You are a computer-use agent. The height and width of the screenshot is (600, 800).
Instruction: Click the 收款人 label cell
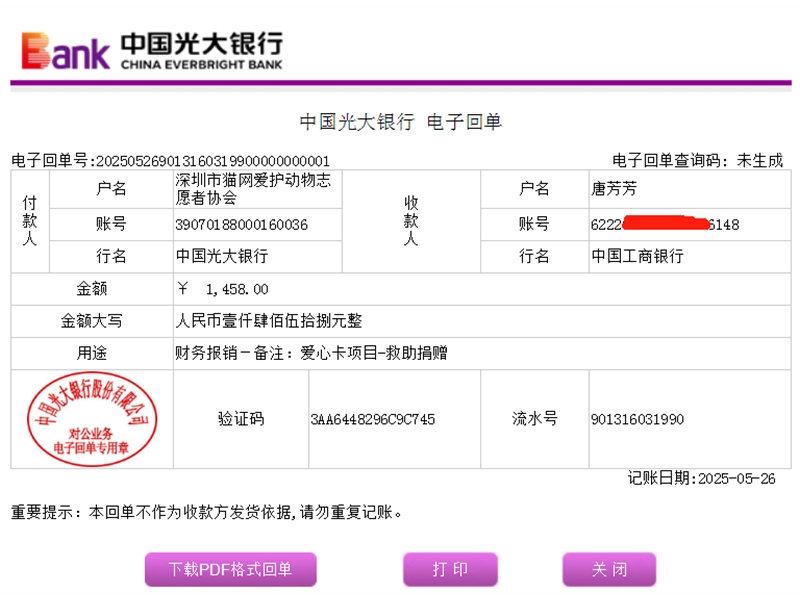[x=411, y=221]
